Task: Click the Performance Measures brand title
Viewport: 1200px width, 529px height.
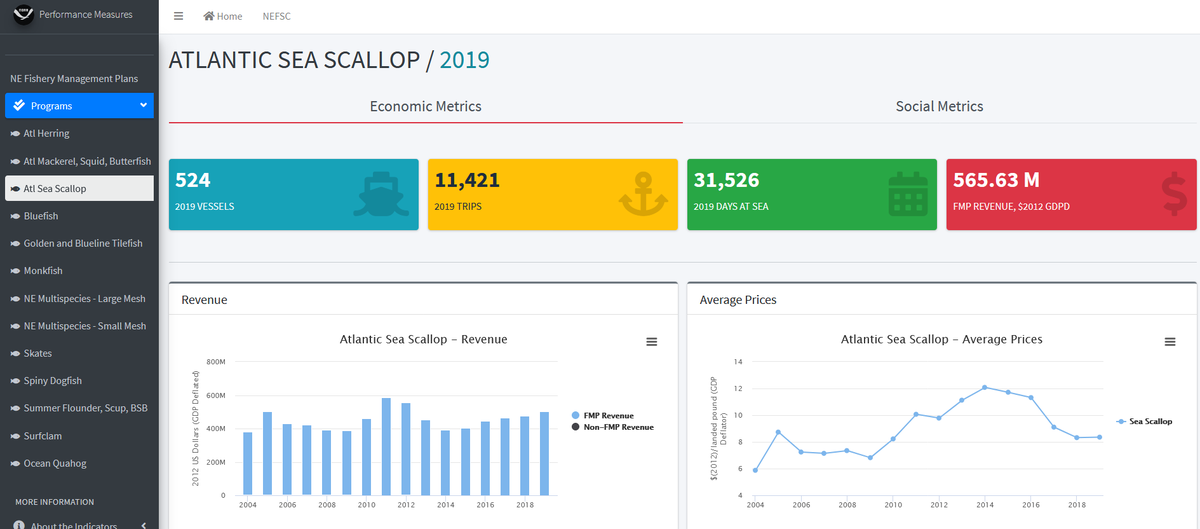Action: [85, 15]
